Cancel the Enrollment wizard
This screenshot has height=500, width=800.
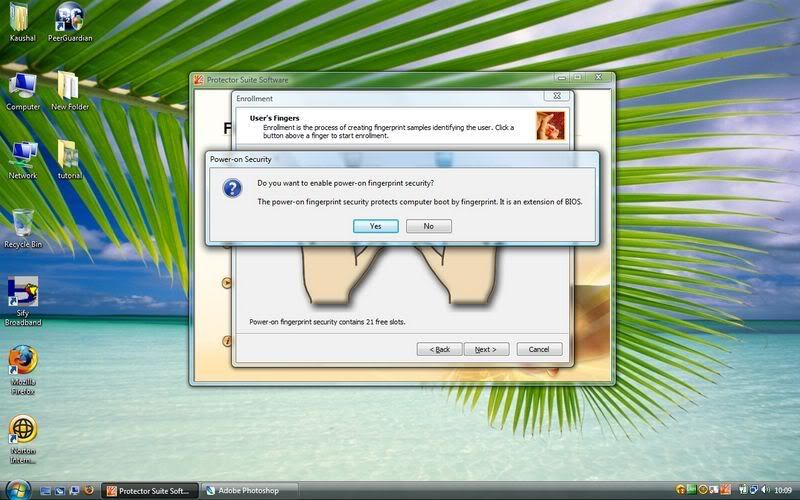pyautogui.click(x=539, y=349)
